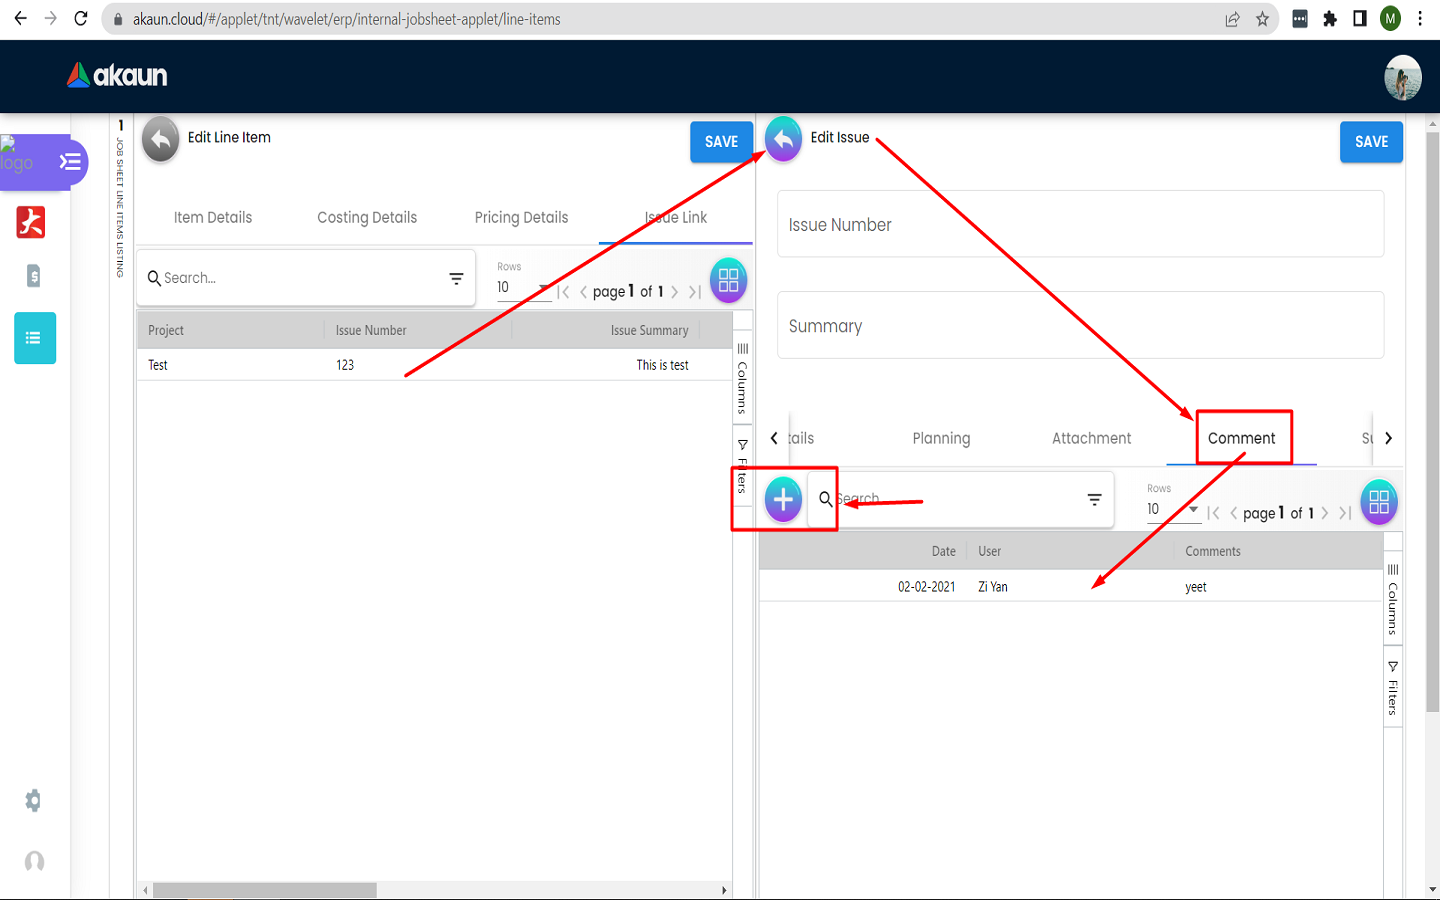
Task: Open Rows dropdown in Comment list
Action: point(1173,509)
